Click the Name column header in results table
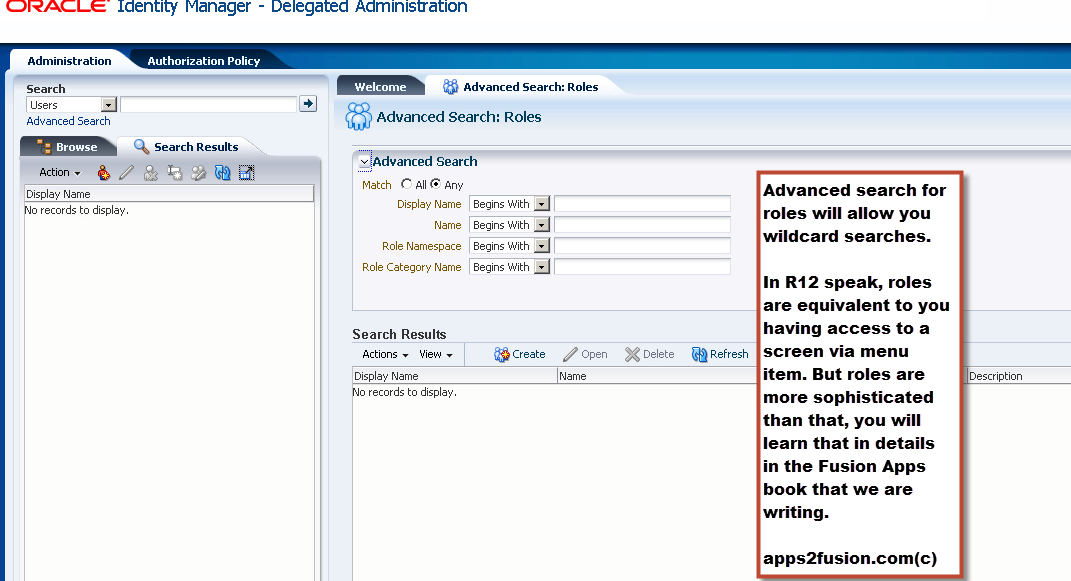Screen dimensions: 1071x581 click(x=657, y=376)
